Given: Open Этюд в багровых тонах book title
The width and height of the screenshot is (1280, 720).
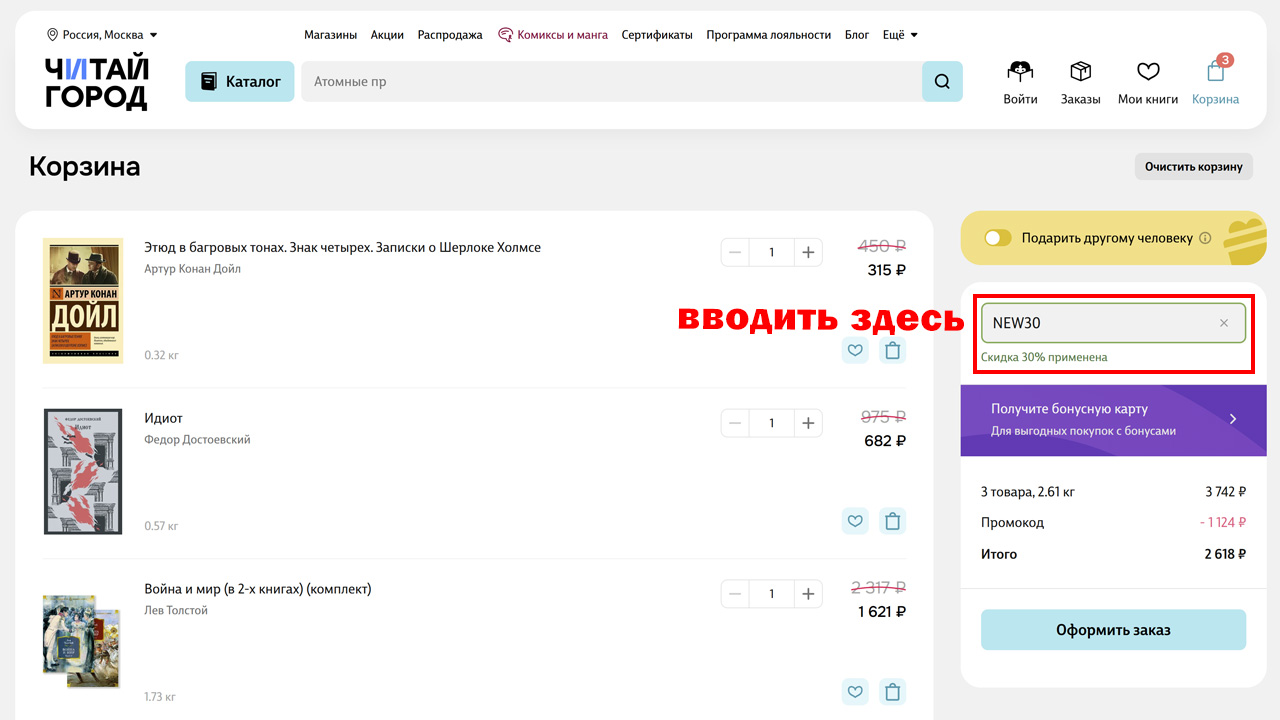Looking at the screenshot, I should 343,247.
